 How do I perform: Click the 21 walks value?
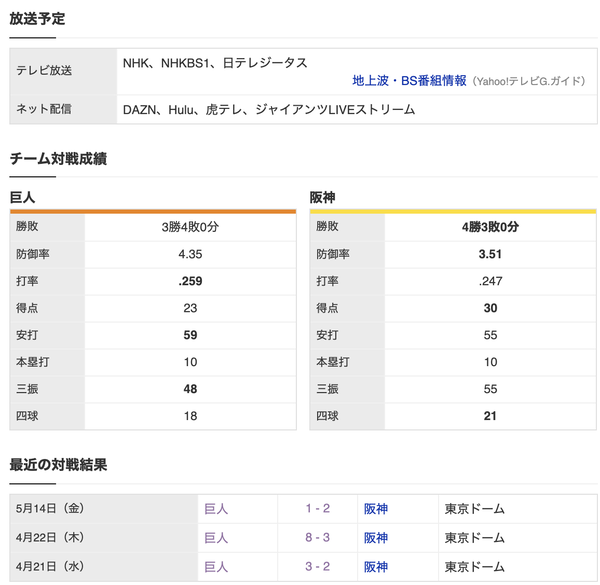click(490, 416)
